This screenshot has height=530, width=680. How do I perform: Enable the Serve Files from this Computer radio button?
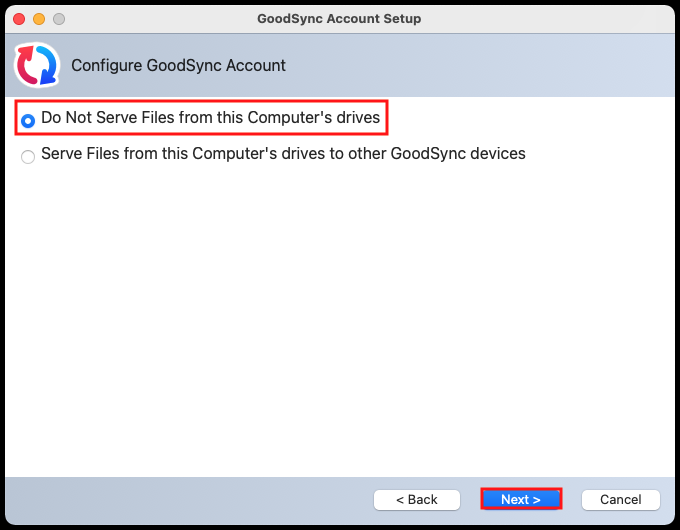(x=28, y=156)
